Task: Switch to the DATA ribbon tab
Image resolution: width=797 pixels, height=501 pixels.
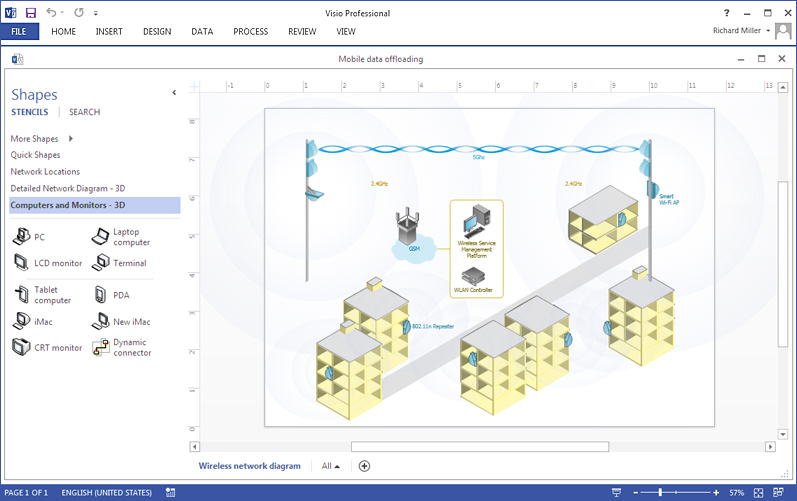Action: click(x=202, y=32)
